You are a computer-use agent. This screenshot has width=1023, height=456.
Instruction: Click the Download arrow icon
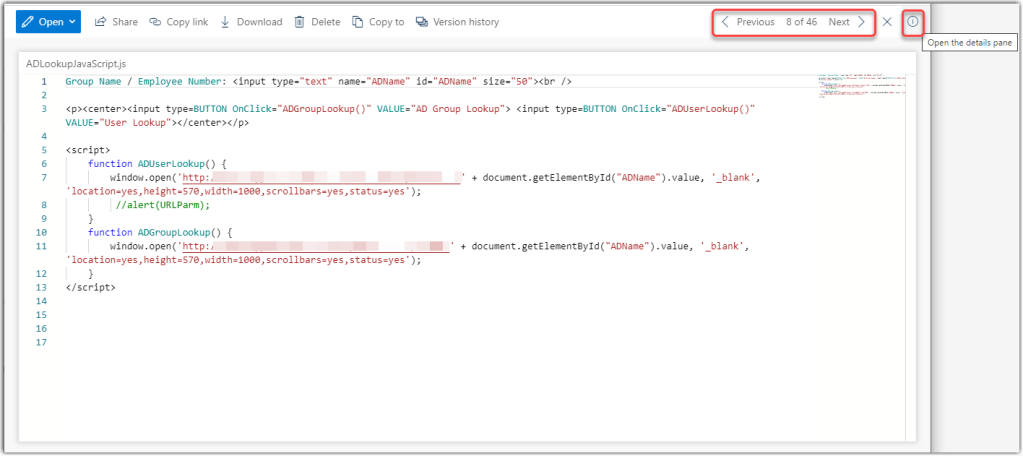click(225, 22)
